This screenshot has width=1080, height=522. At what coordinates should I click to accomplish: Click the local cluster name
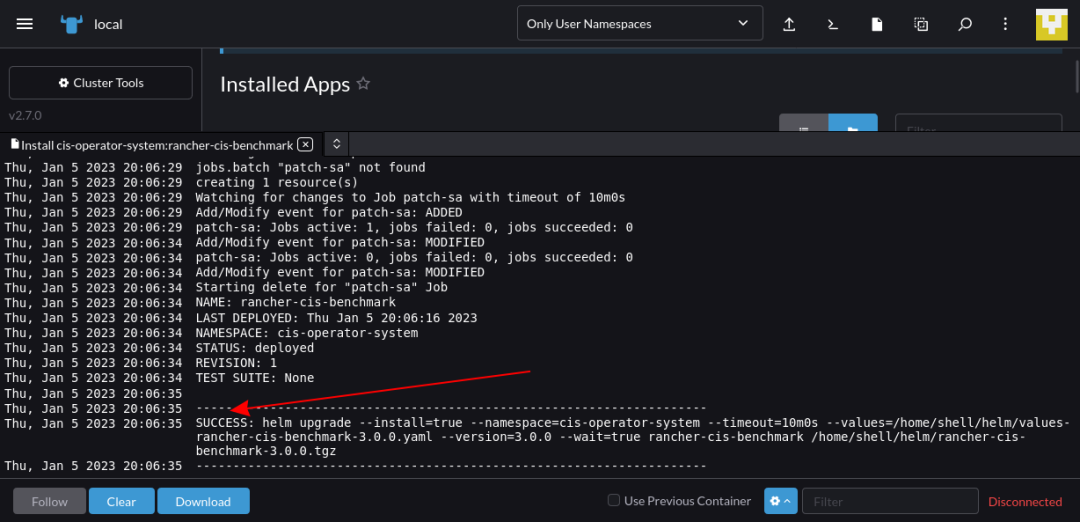(108, 24)
